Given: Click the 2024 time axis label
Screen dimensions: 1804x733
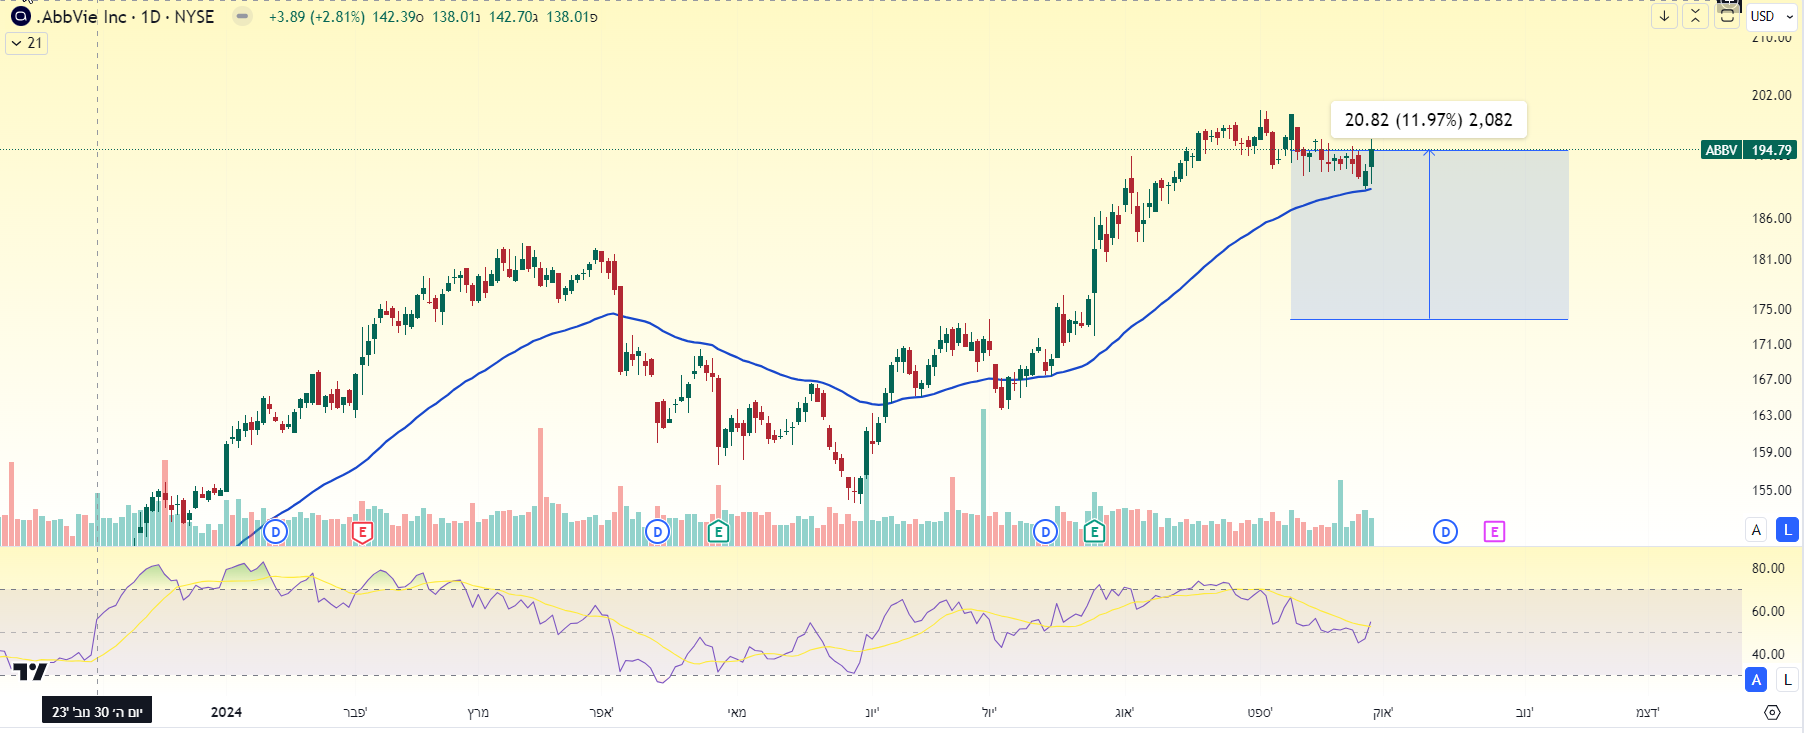Looking at the screenshot, I should [x=226, y=712].
